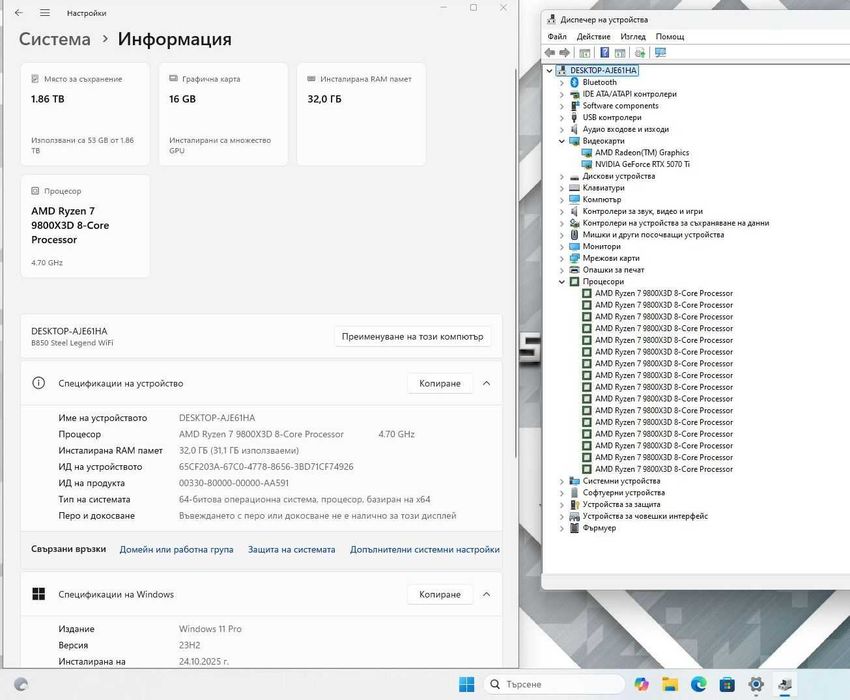Click the Bluetooth icon in device tree

click(x=575, y=82)
